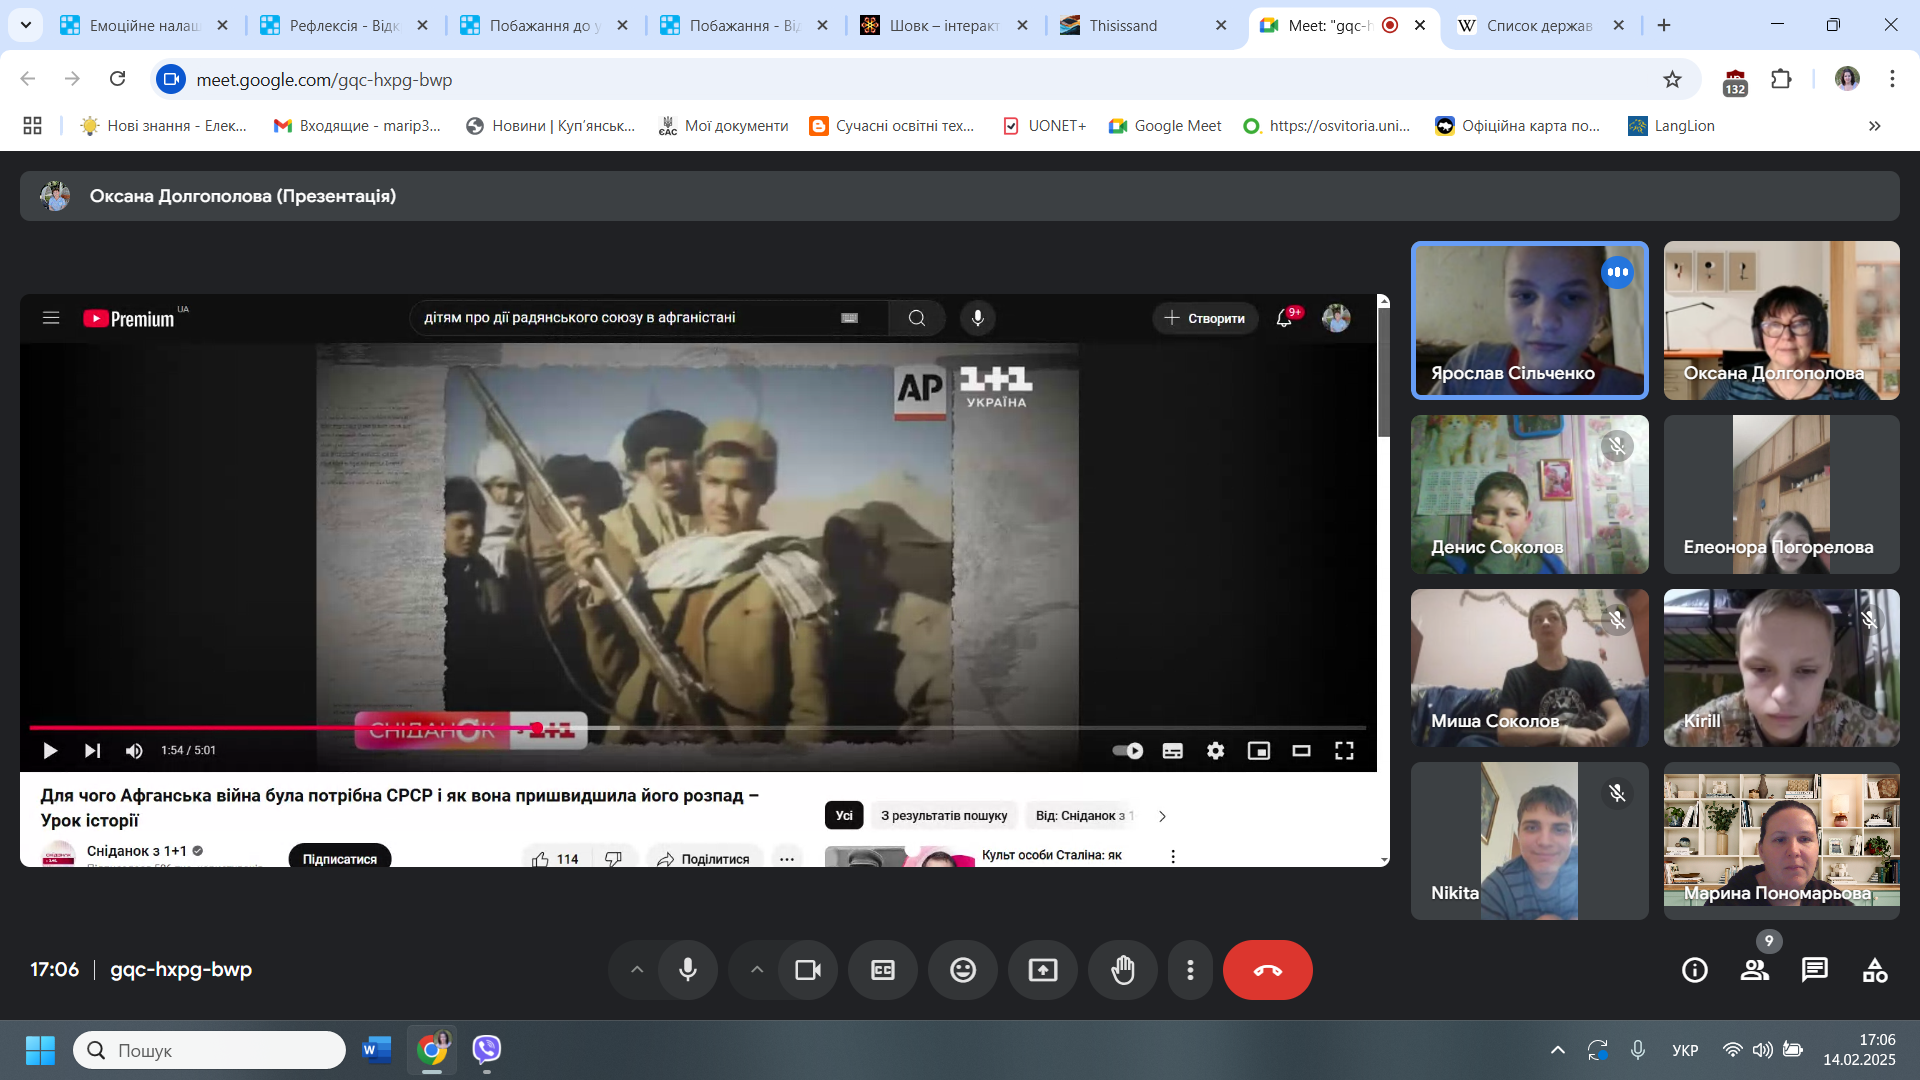Viewport: 1920px width, 1080px height.
Task: Go to YouTube Premium home logo
Action: pos(130,318)
